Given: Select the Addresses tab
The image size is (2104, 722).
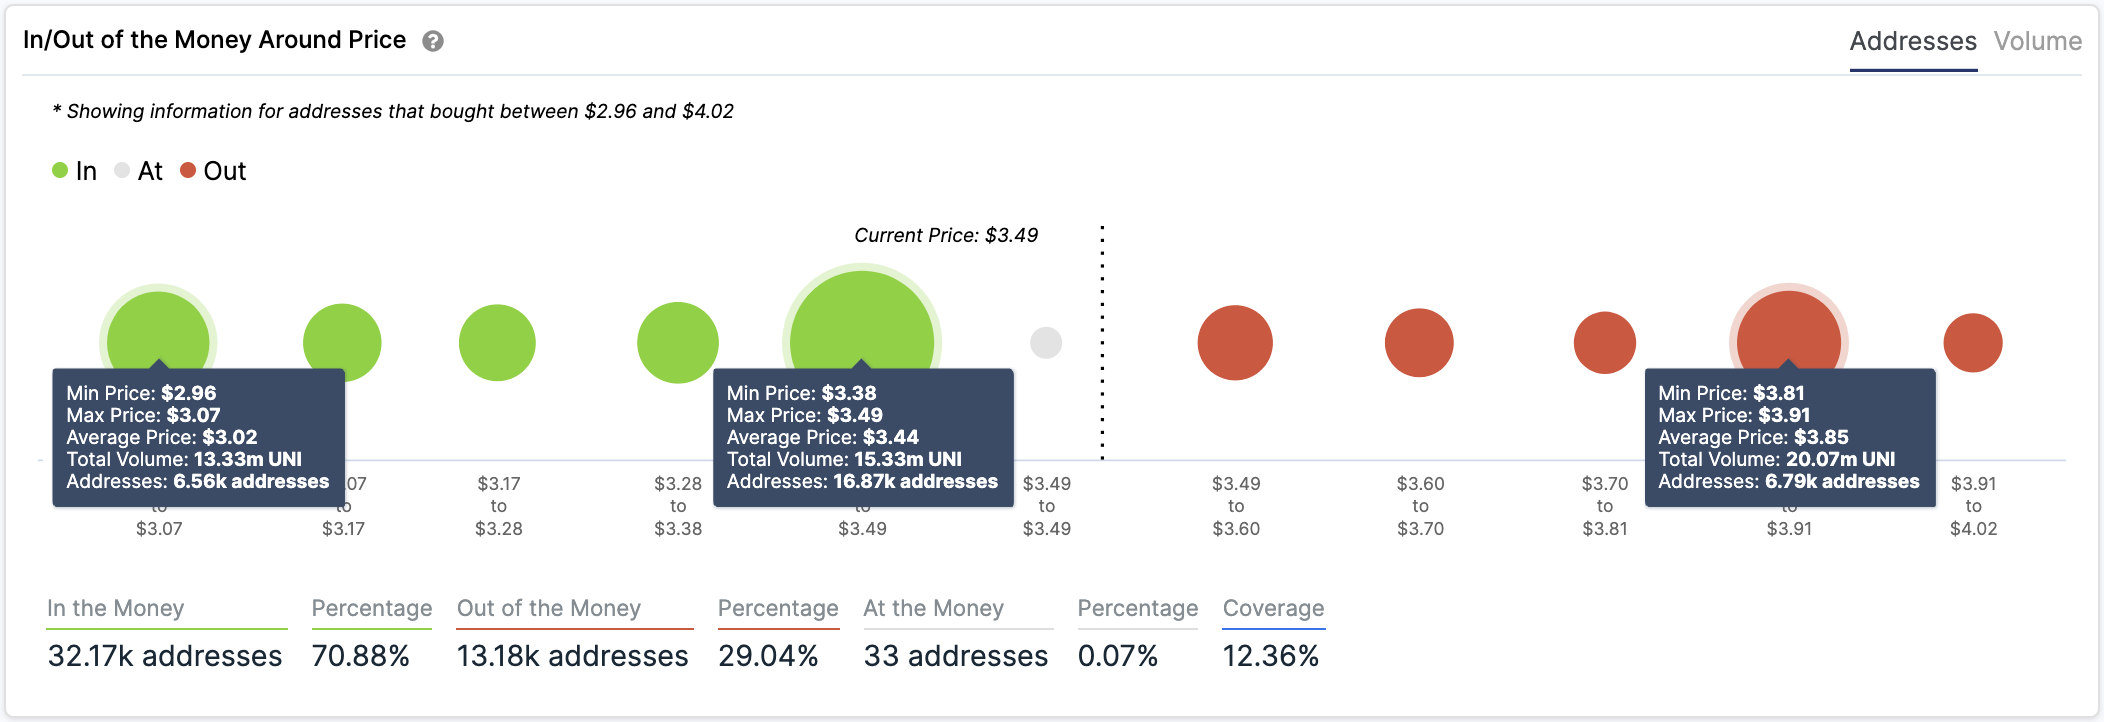Looking at the screenshot, I should coord(1913,41).
